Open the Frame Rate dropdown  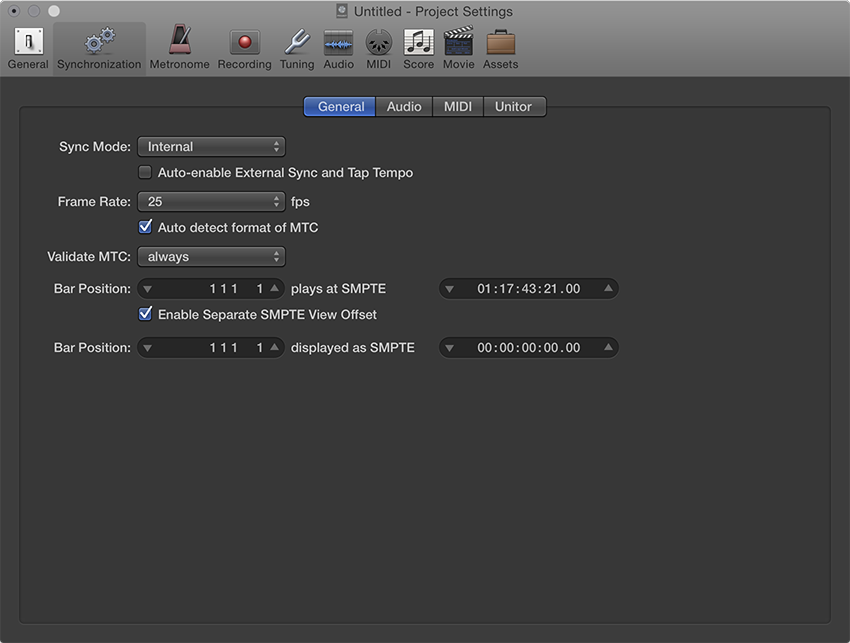point(211,202)
